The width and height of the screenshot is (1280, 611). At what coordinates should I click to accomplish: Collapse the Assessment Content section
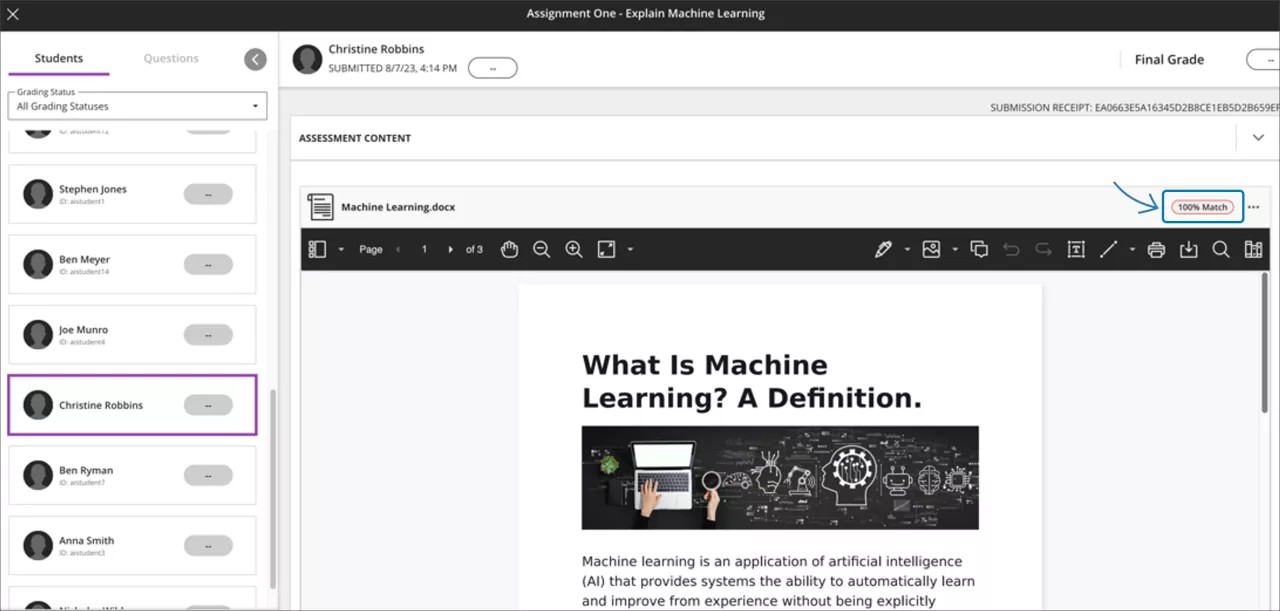point(1258,138)
